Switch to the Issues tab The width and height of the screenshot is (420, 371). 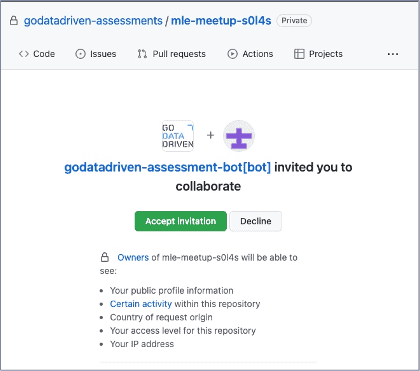click(x=96, y=54)
